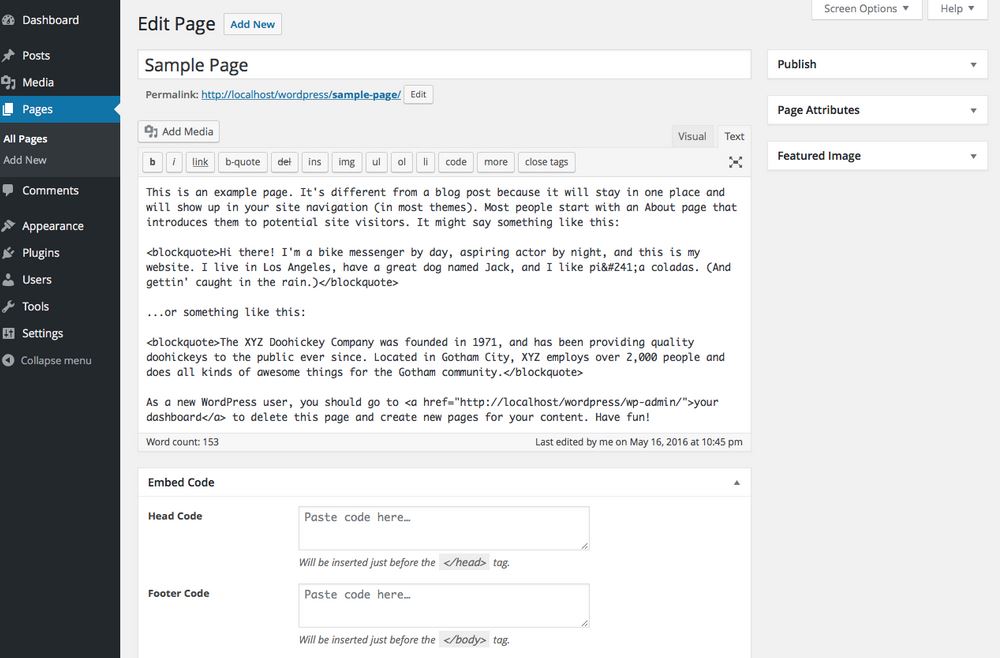Open the Settings menu label
1000x658 pixels.
43,333
